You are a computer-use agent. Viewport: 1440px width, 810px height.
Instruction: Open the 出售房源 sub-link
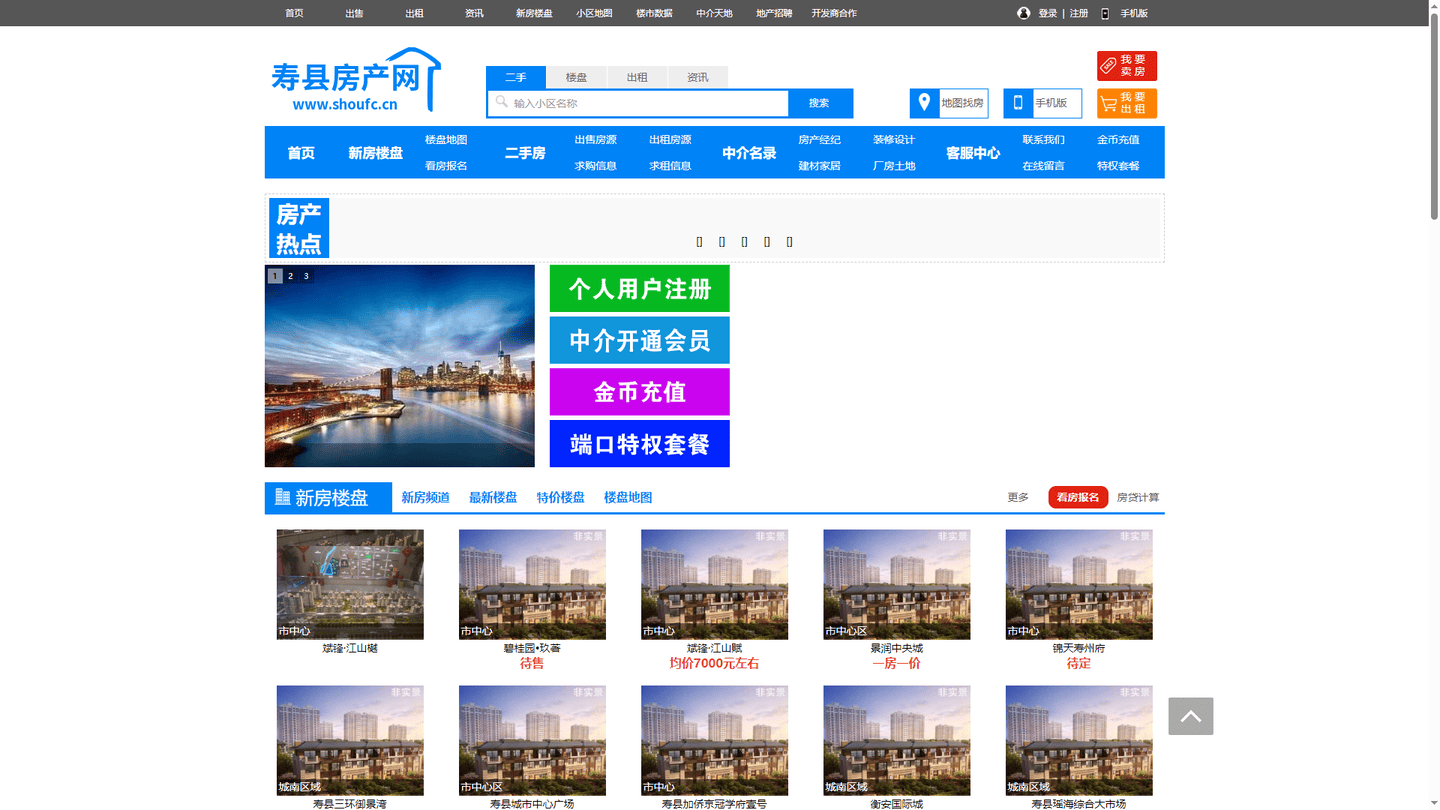coord(595,140)
